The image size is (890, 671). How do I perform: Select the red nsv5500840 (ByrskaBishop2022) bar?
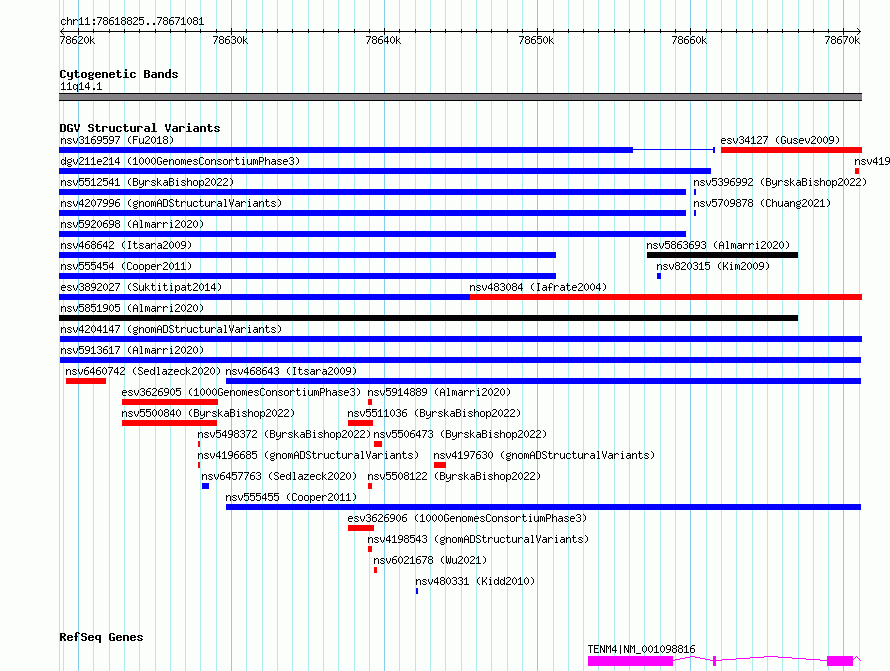[x=169, y=423]
